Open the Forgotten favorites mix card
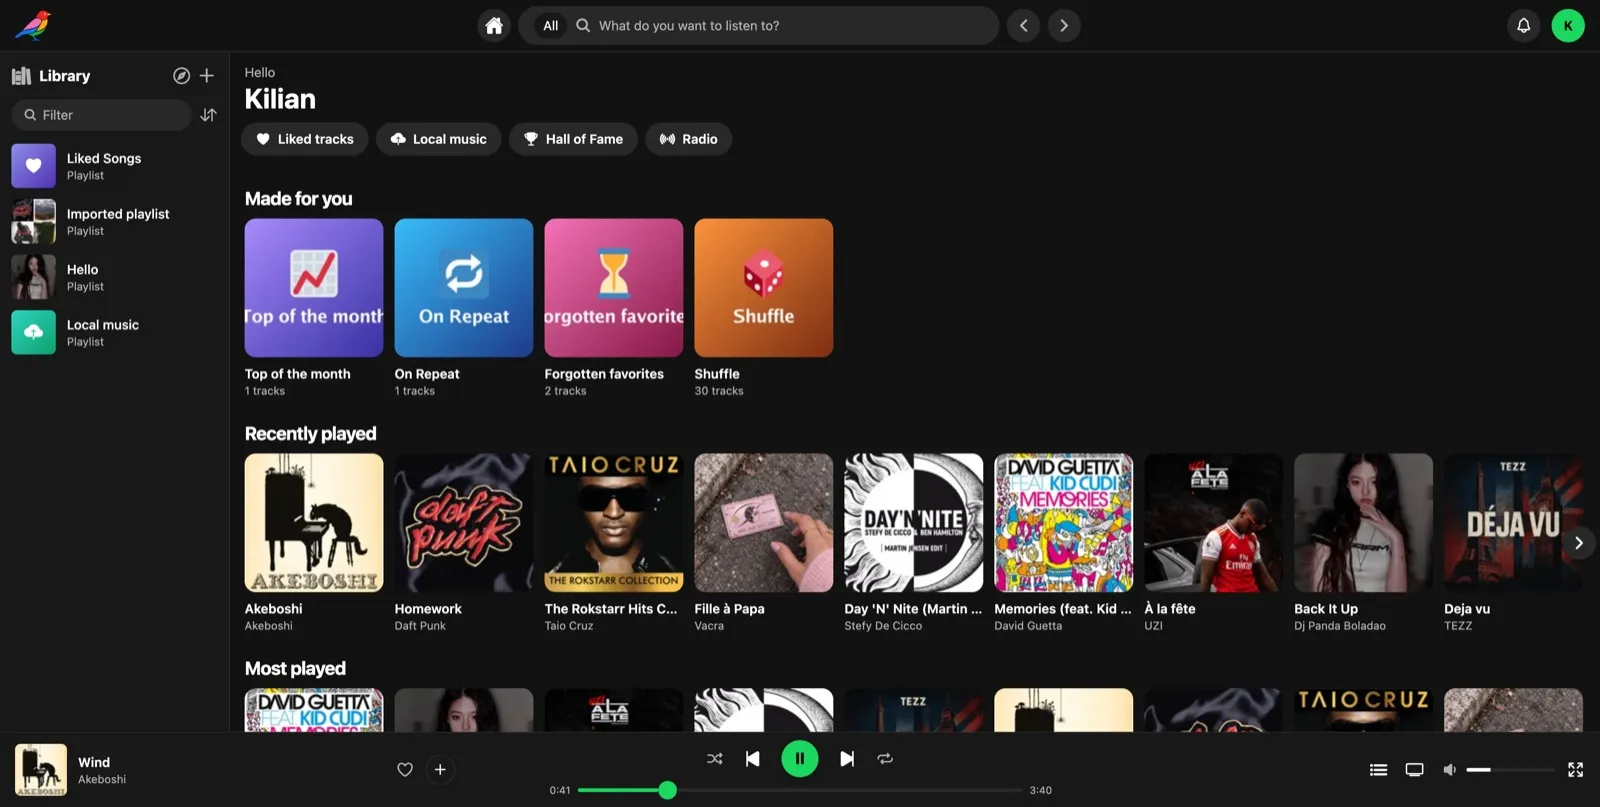Viewport: 1600px width, 807px height. (614, 308)
